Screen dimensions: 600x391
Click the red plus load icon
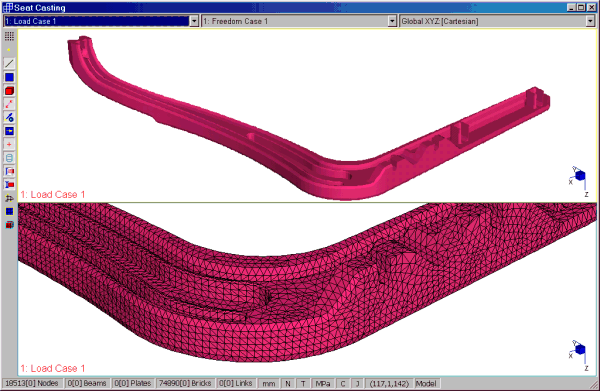(9, 144)
